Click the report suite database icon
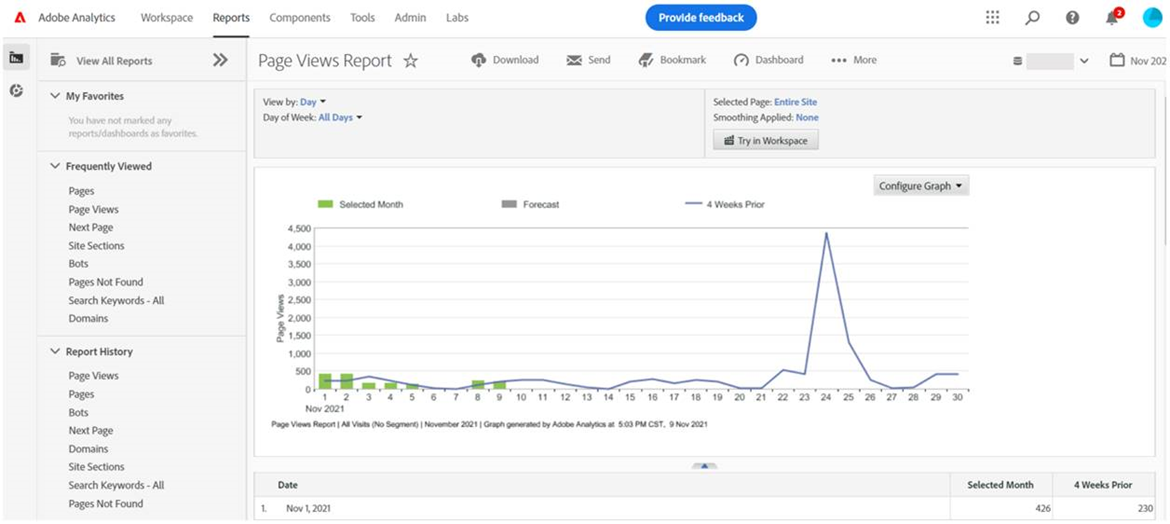 (1017, 61)
